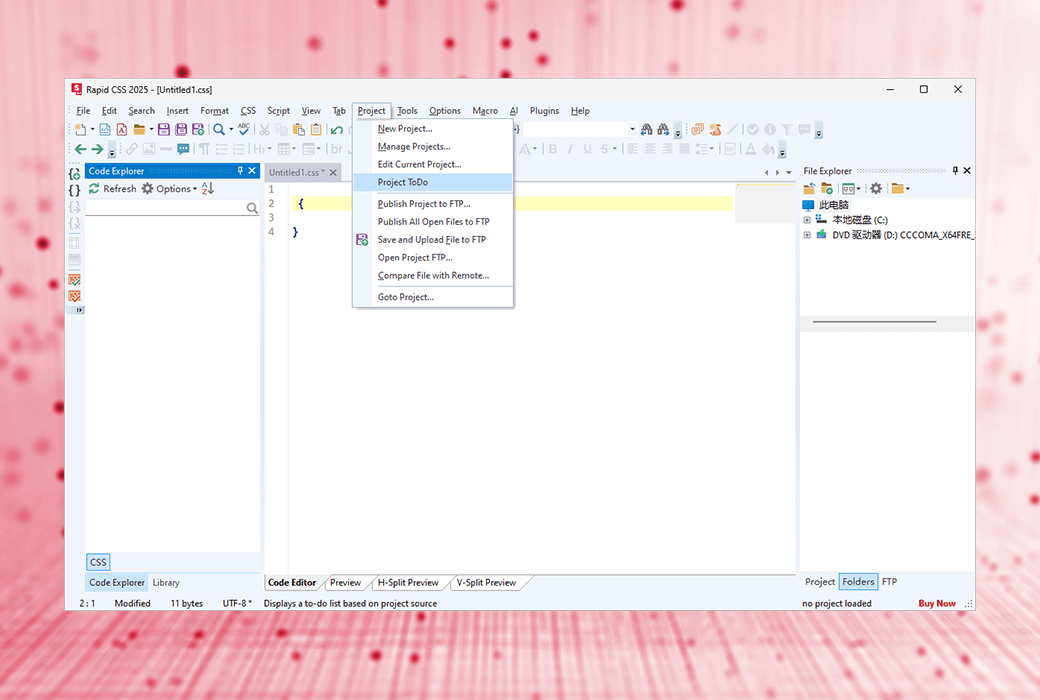This screenshot has height=700, width=1040.
Task: Choose Publish Project to FTP...
Action: click(x=432, y=204)
